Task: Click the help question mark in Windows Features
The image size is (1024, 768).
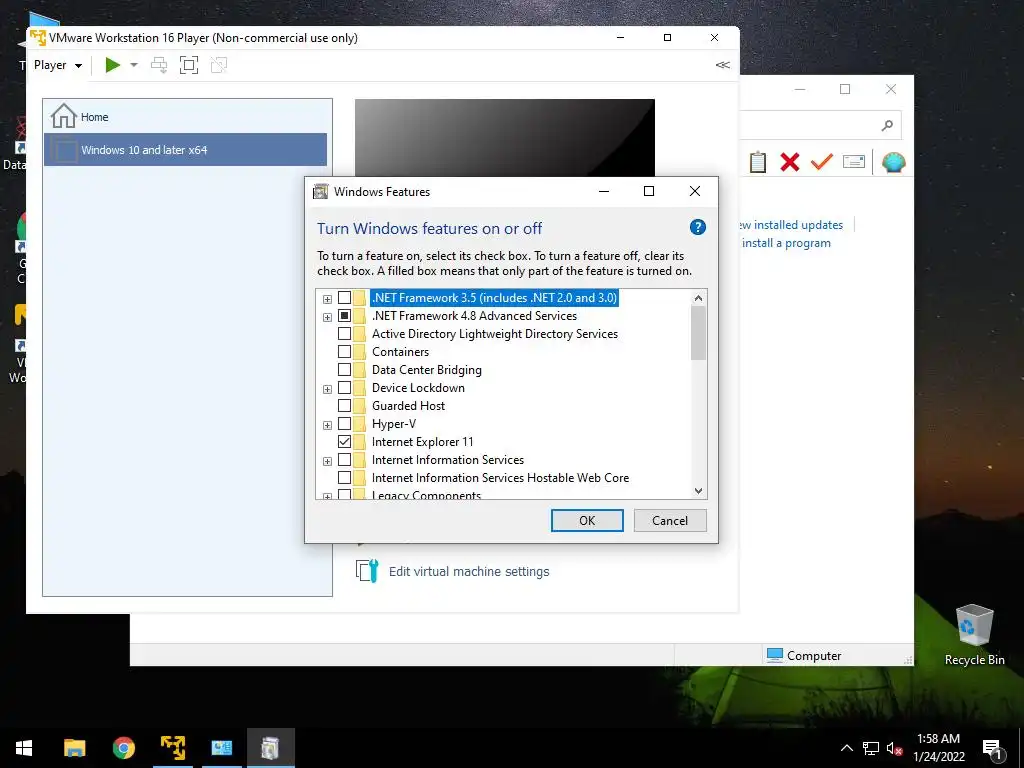Action: coord(697,227)
